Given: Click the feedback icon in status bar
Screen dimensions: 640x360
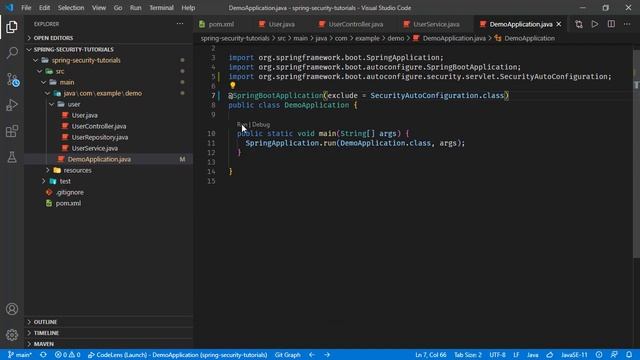Looking at the screenshot, I should (x=614, y=355).
